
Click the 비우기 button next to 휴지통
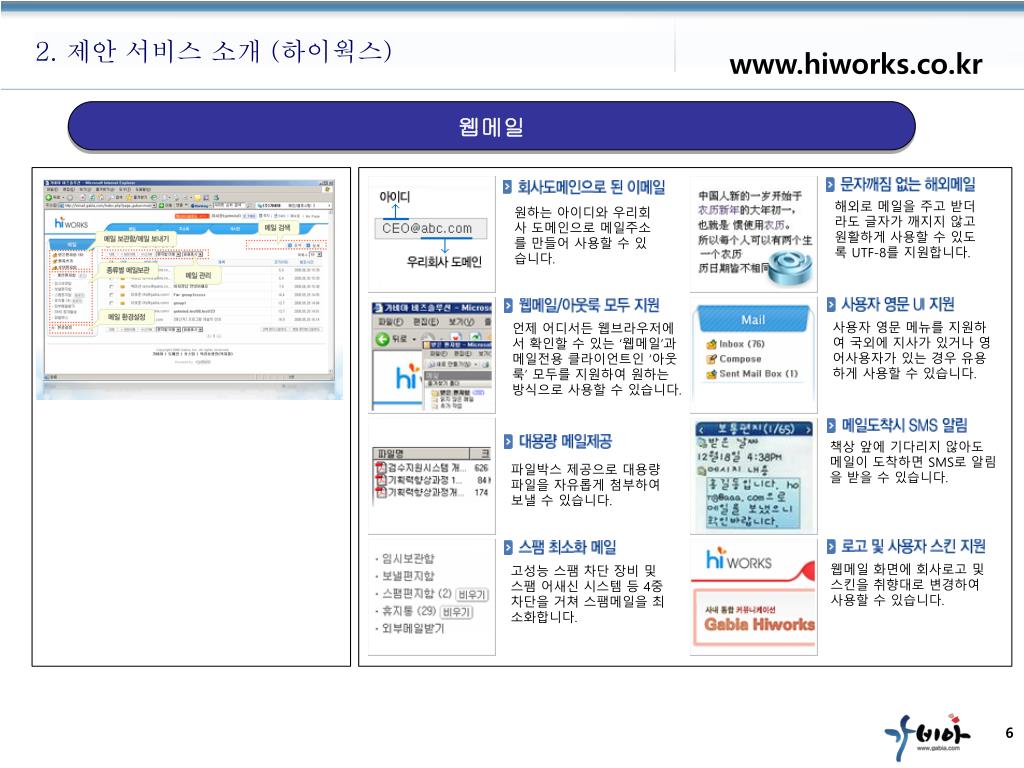point(456,612)
